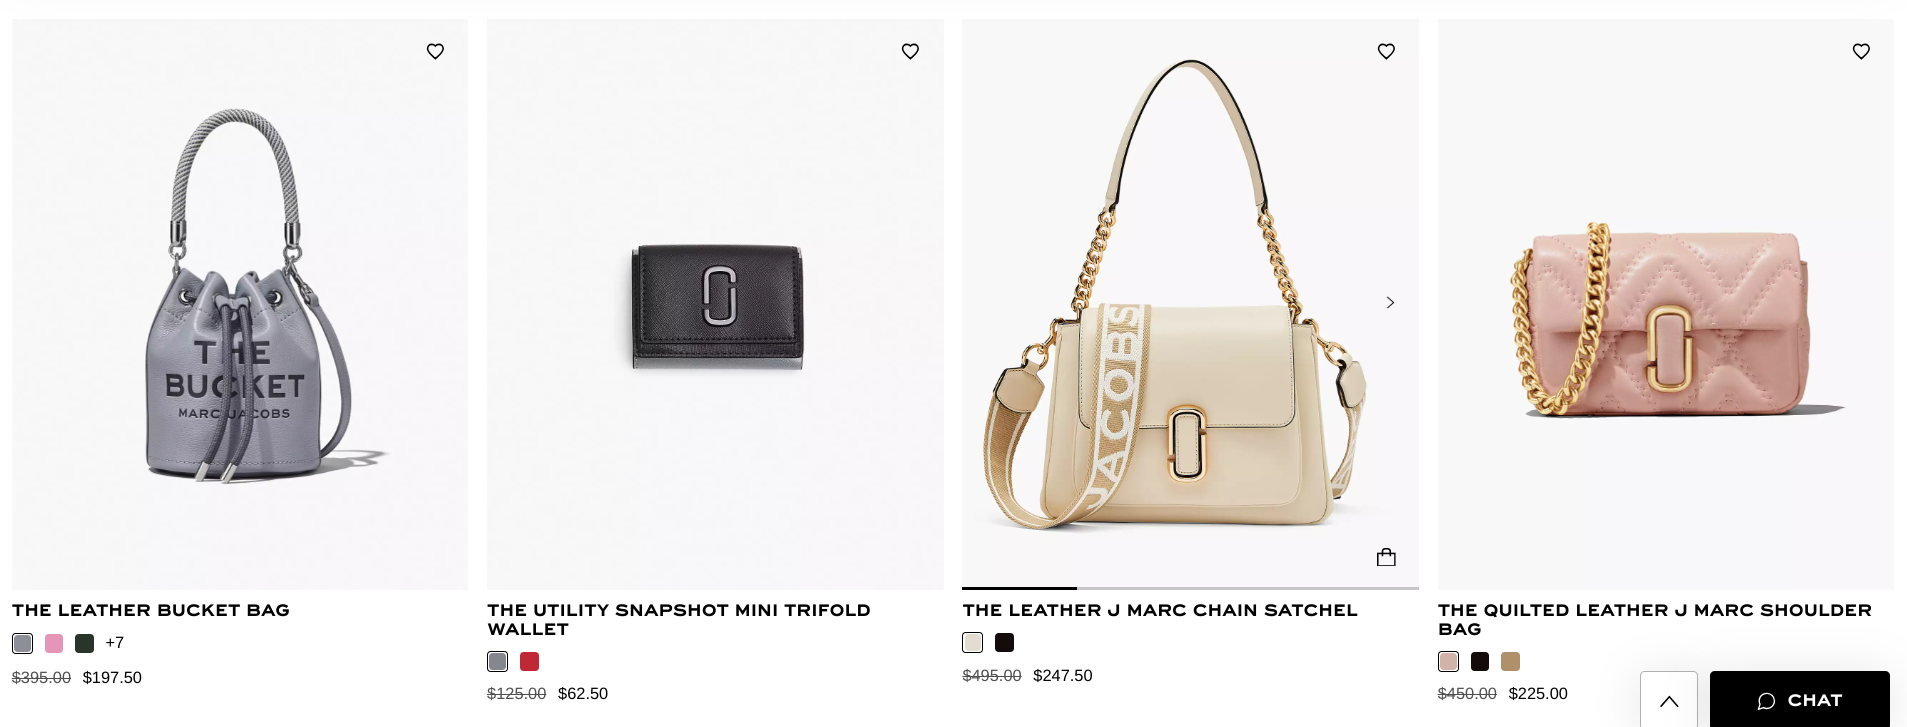Select red swatch for Trifold Wallet
1907x727 pixels.
click(x=530, y=661)
